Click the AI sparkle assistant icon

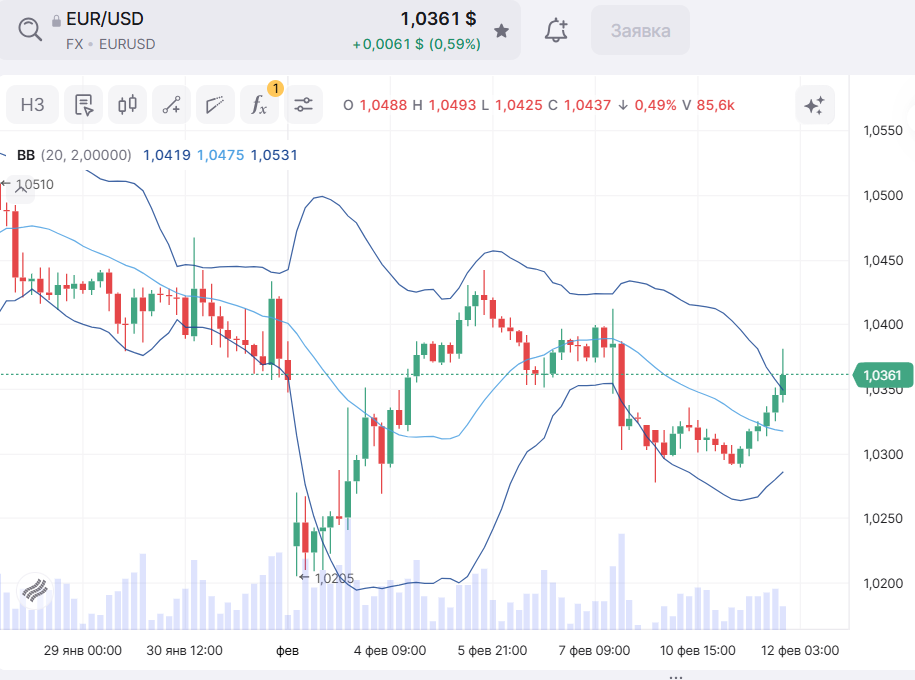click(x=814, y=105)
